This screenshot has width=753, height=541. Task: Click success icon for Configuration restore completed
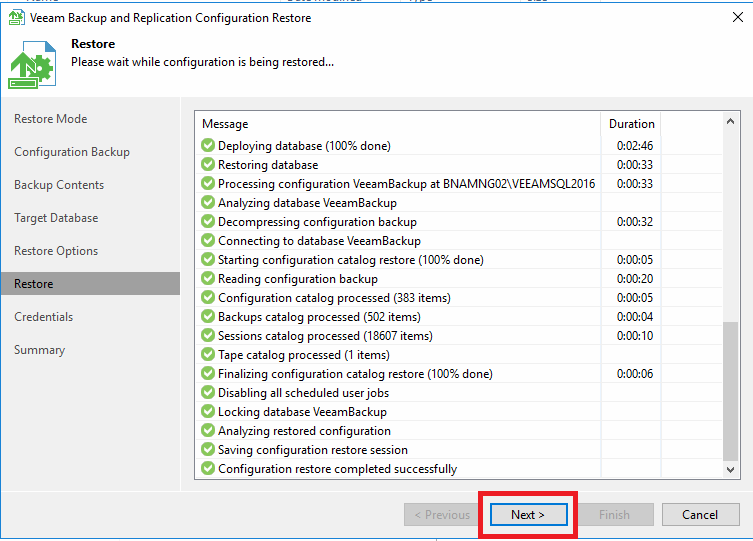click(x=208, y=468)
